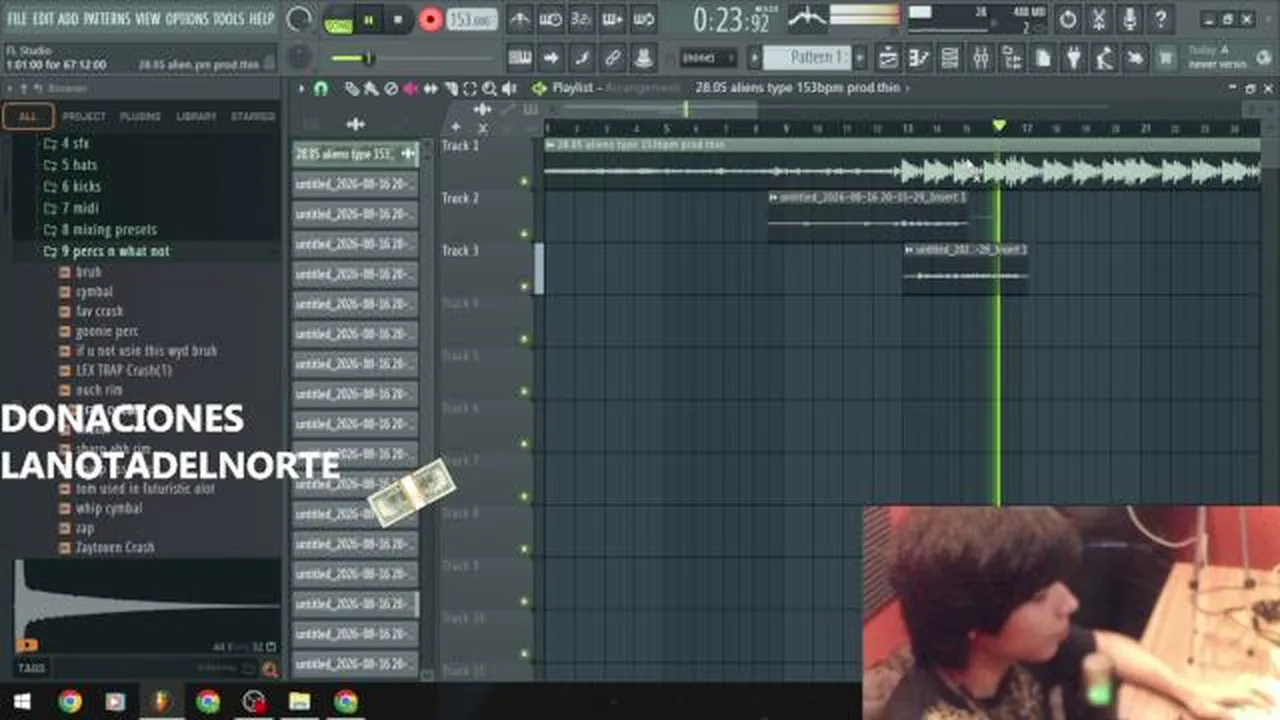Enable the link to controller icon
1280x720 pixels.
pyautogui.click(x=613, y=58)
